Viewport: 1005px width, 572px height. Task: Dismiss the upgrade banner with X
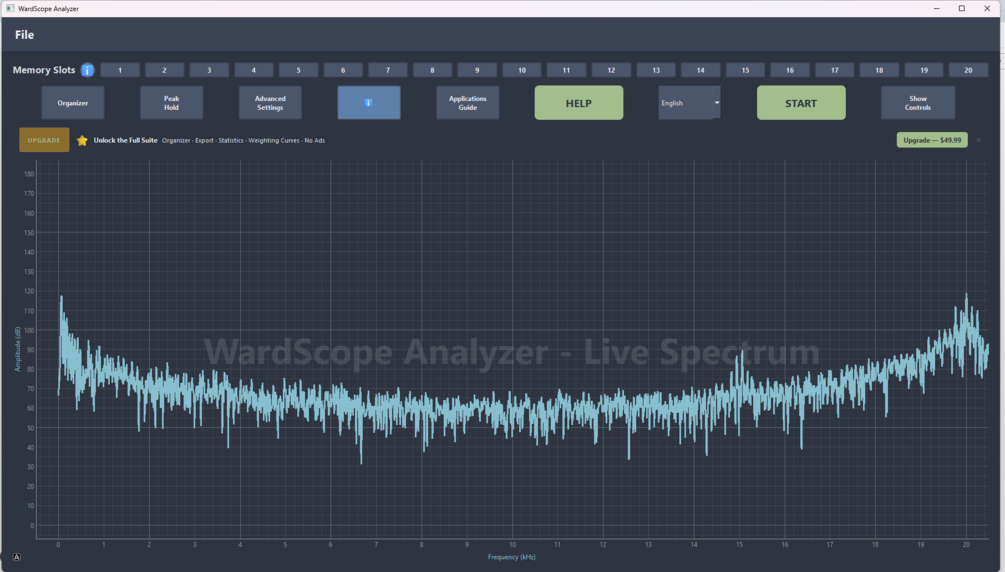coord(979,140)
